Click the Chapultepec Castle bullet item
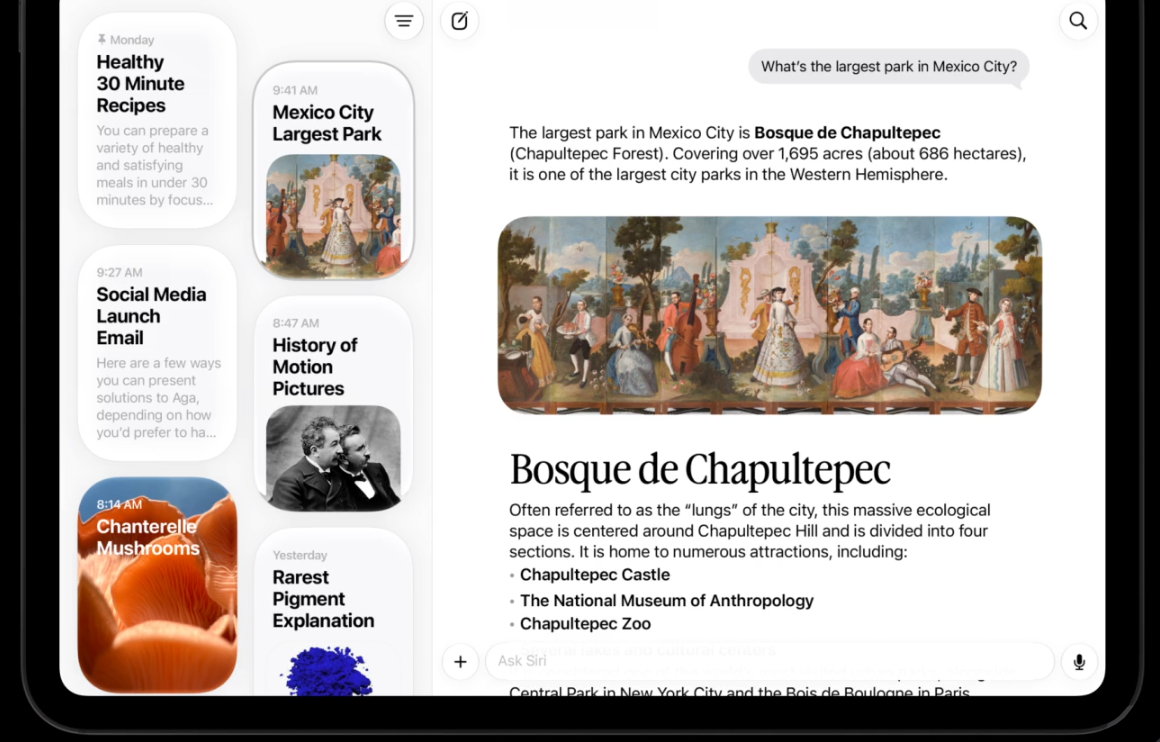The image size is (1160, 742). click(595, 575)
